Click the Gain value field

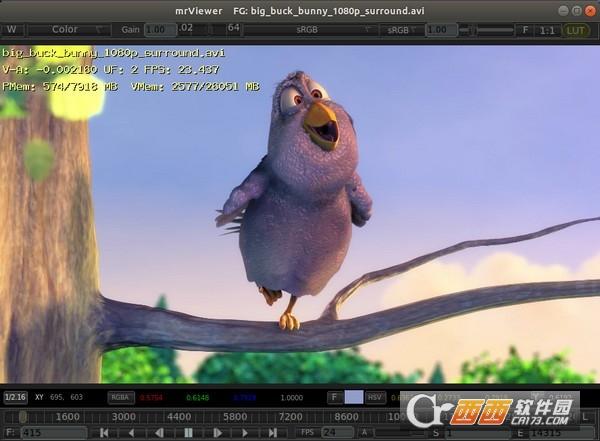[160, 29]
